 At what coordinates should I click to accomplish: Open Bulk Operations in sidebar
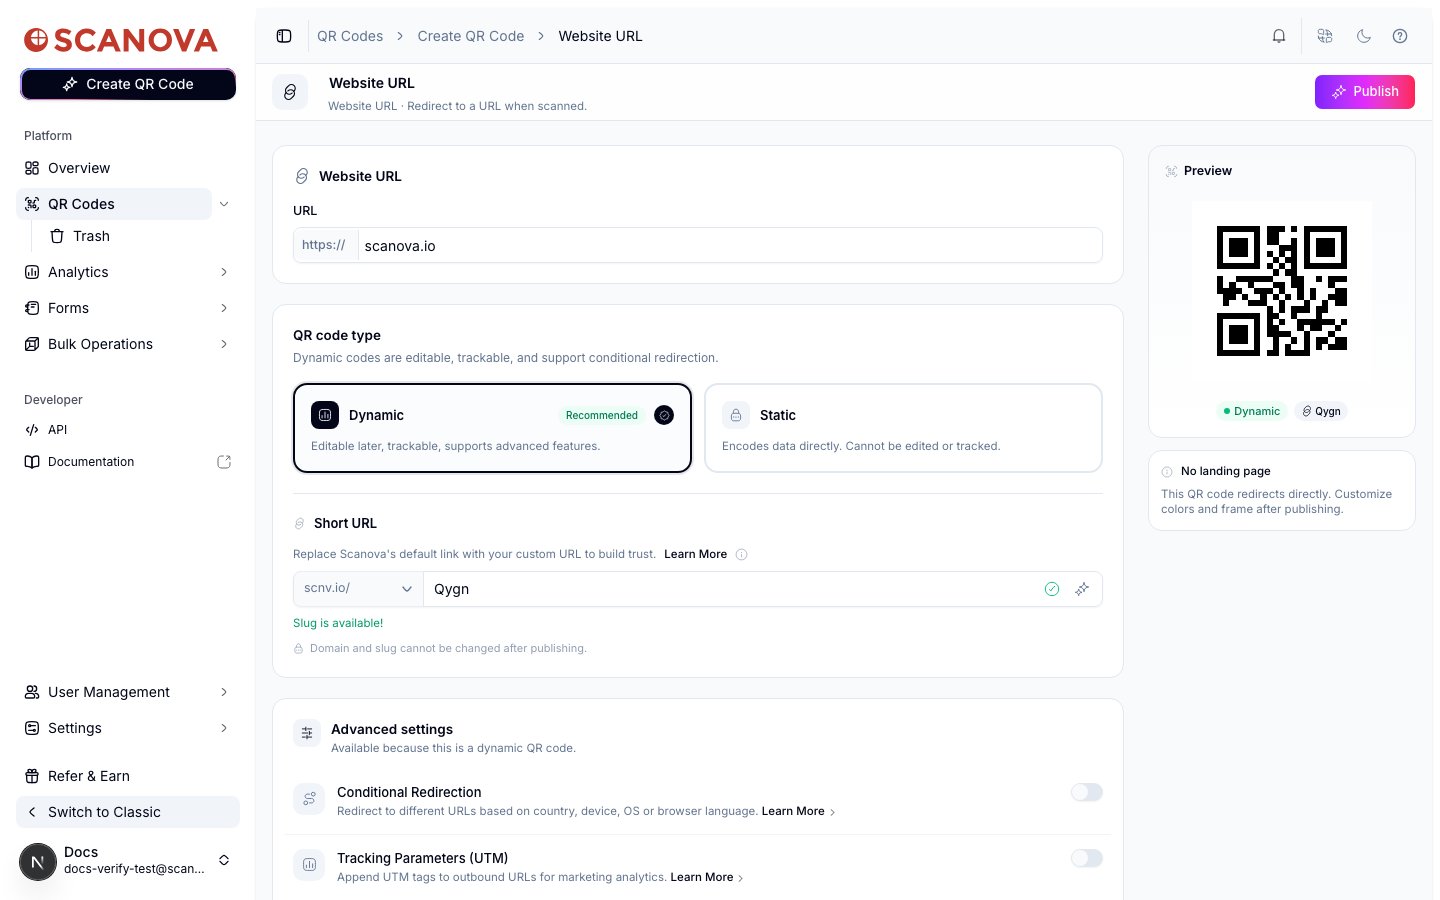coord(116,344)
